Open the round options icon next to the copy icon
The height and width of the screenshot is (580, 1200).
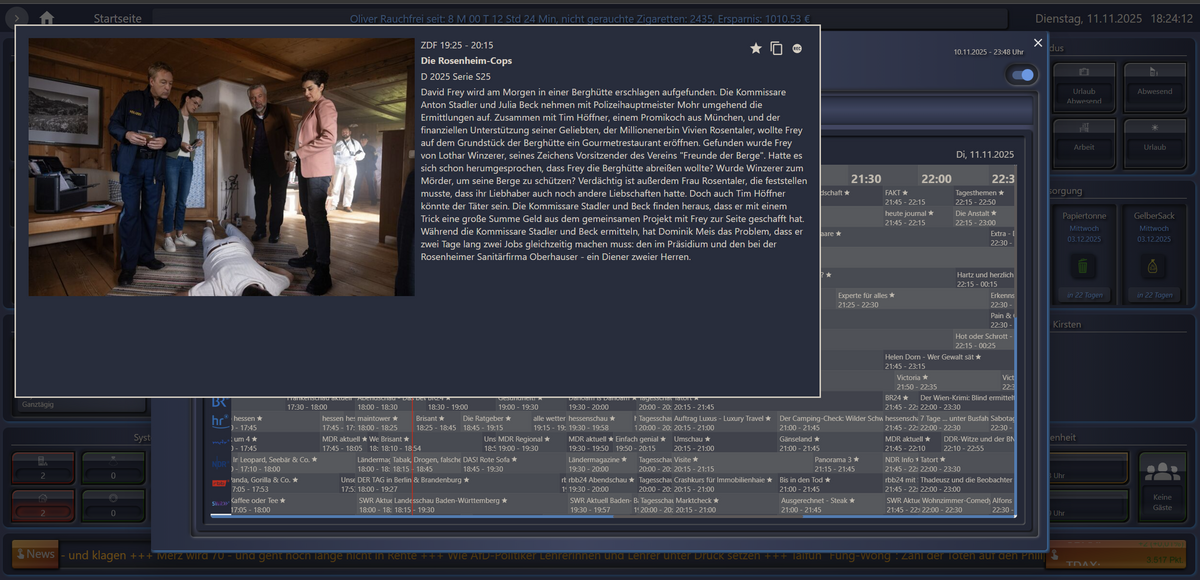click(x=797, y=48)
